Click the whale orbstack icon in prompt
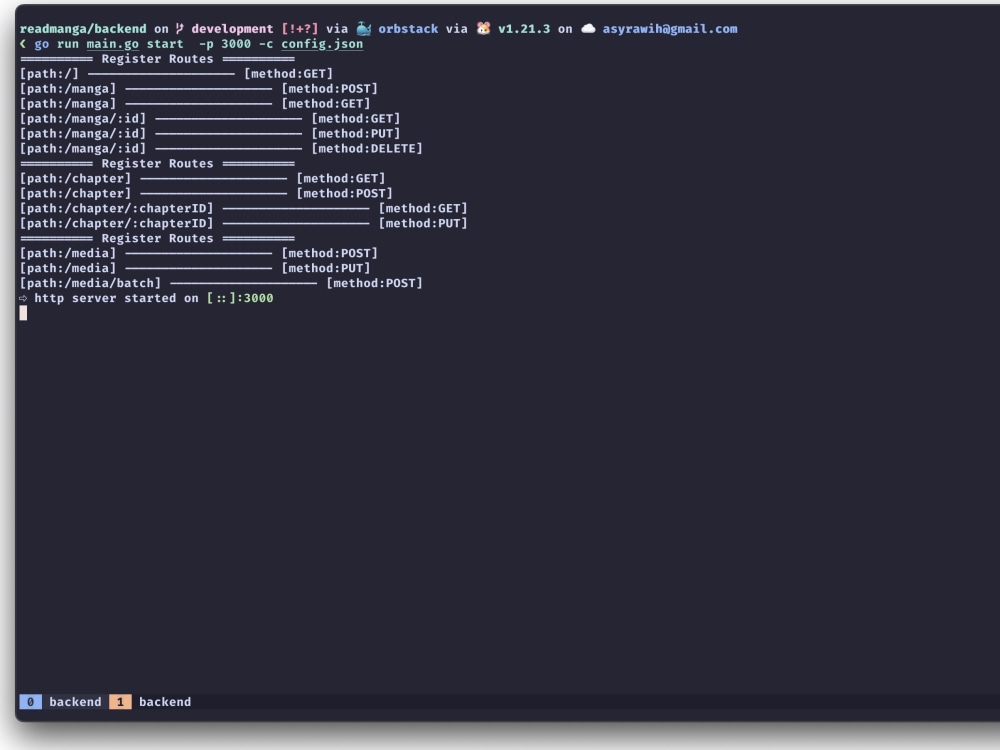The height and width of the screenshot is (750, 1000). click(x=364, y=29)
